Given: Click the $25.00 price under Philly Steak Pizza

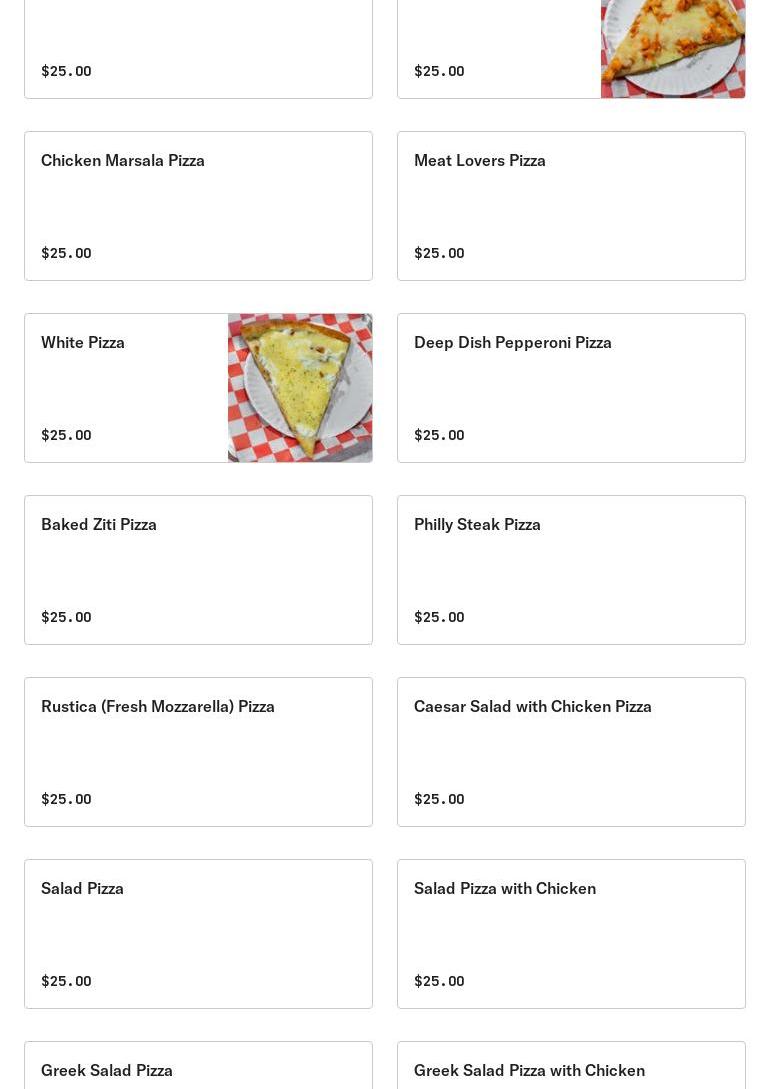Looking at the screenshot, I should [x=439, y=617].
